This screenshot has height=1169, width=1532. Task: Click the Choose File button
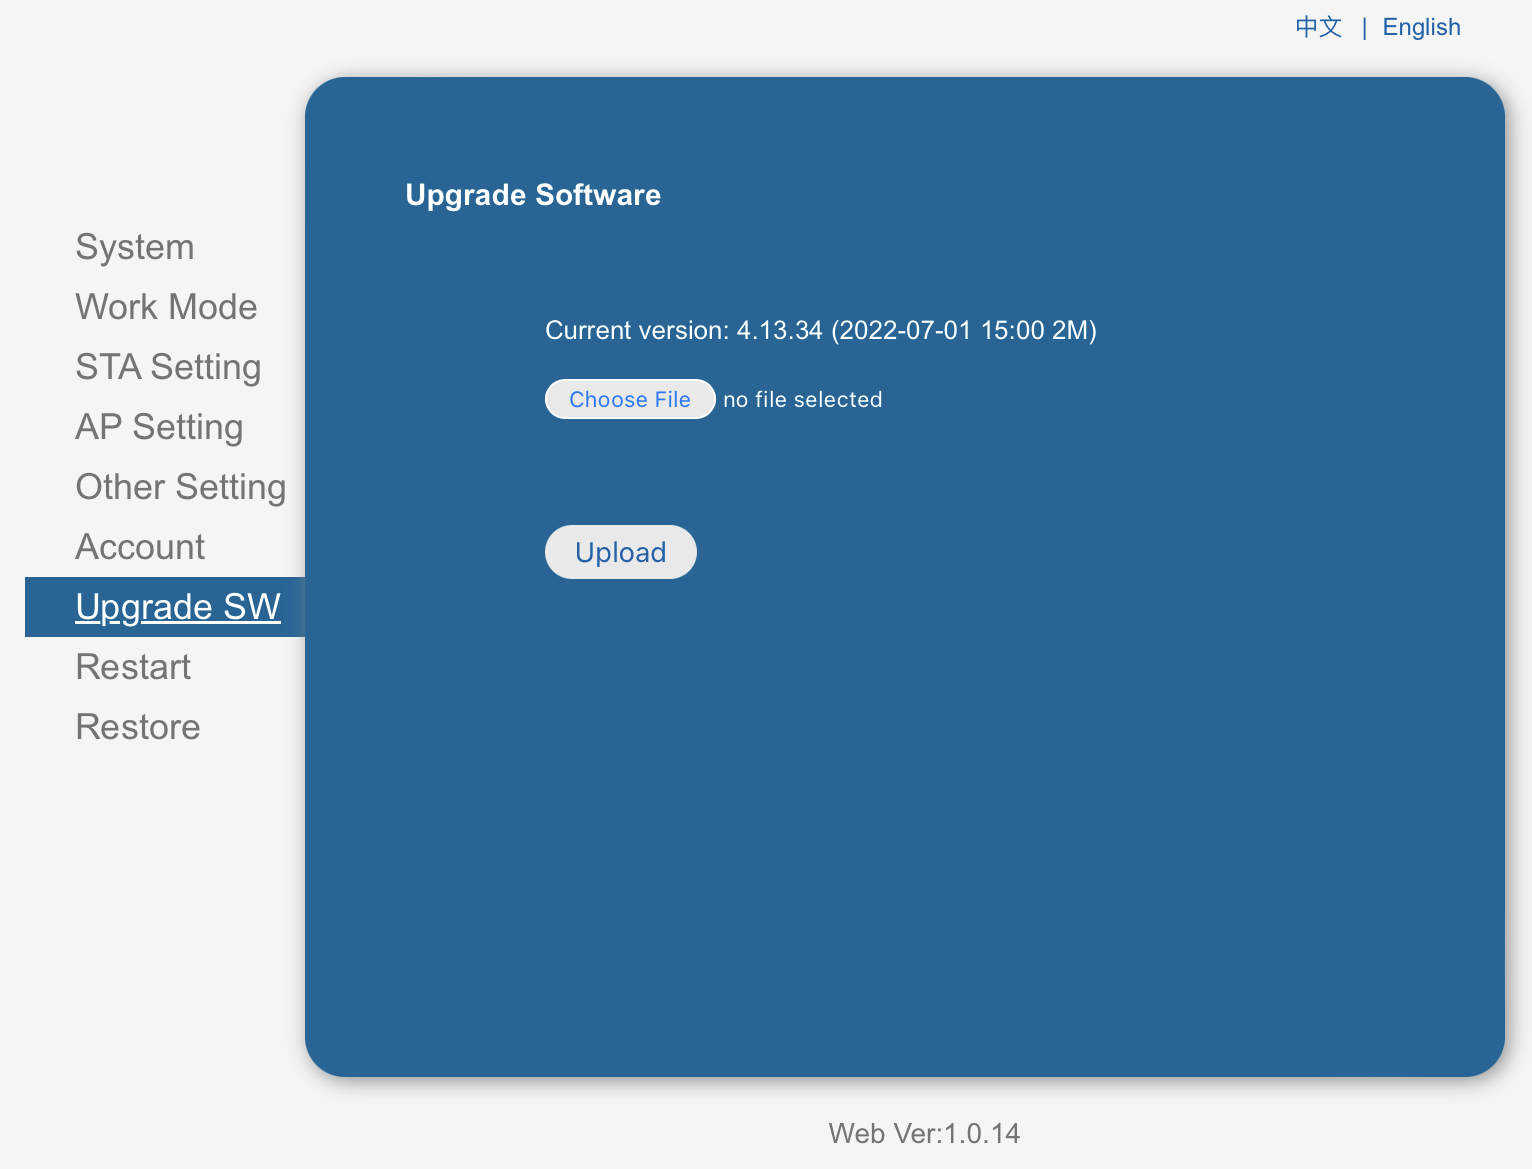coord(630,399)
